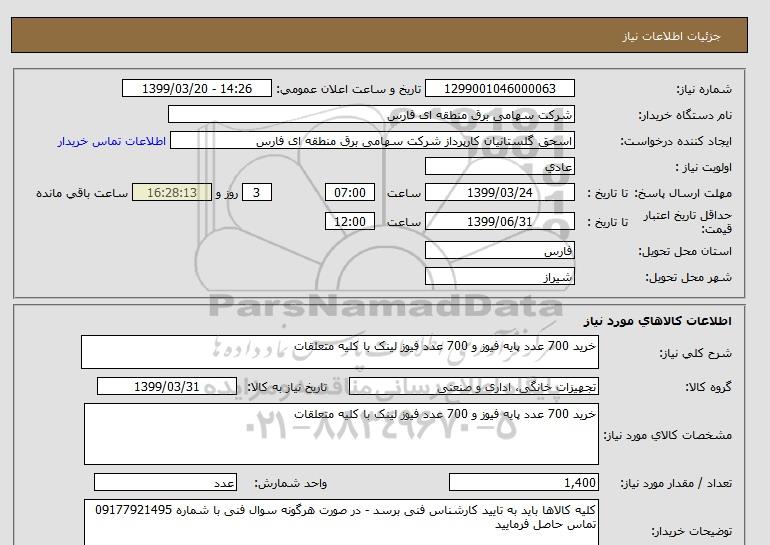The height and width of the screenshot is (545, 770).
Task: Click the label شماره نیاز
Action: click(x=704, y=89)
